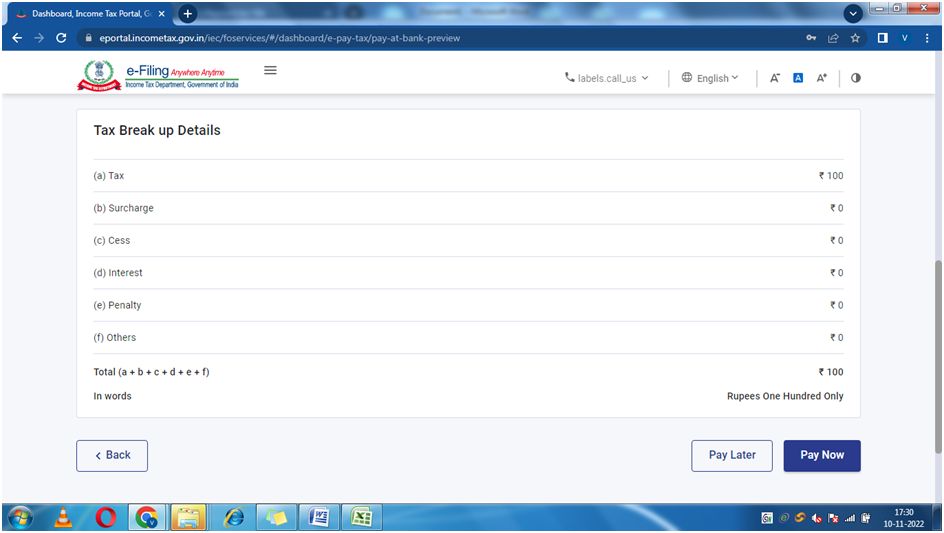This screenshot has width=944, height=533.
Task: Decrease the page font size
Action: 775,78
